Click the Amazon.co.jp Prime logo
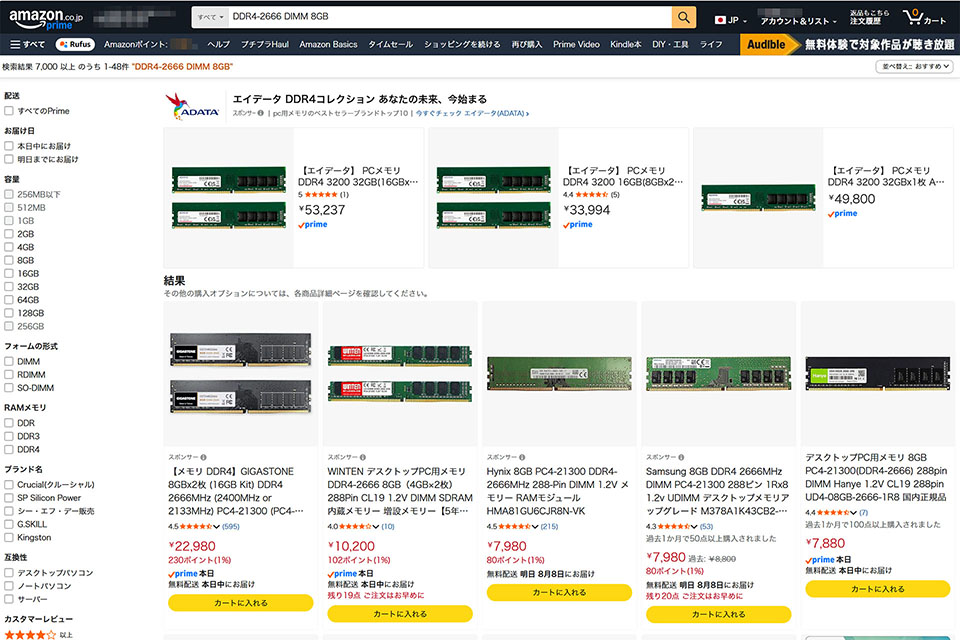Screen dimensions: 960x640 point(45,18)
